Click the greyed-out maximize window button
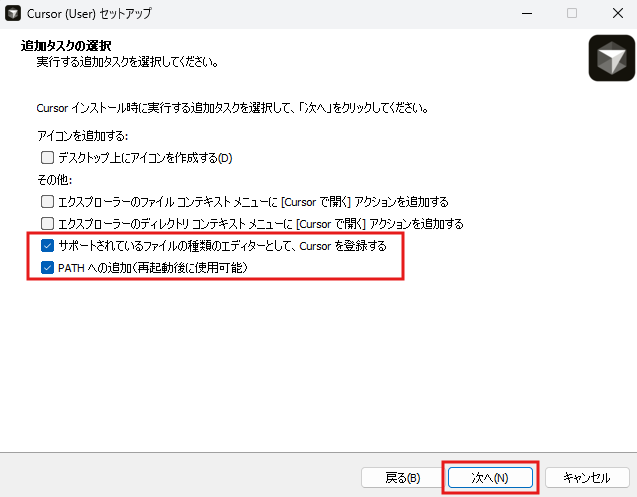The height and width of the screenshot is (497, 637). click(572, 13)
